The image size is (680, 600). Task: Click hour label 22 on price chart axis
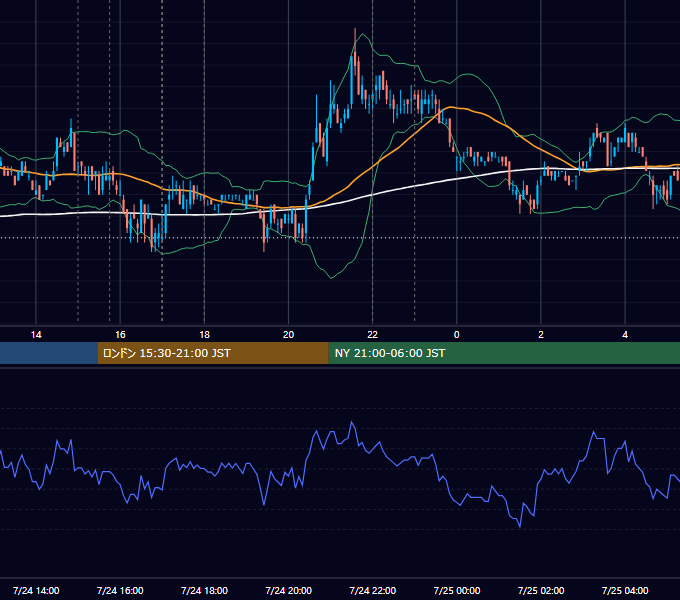pos(373,335)
